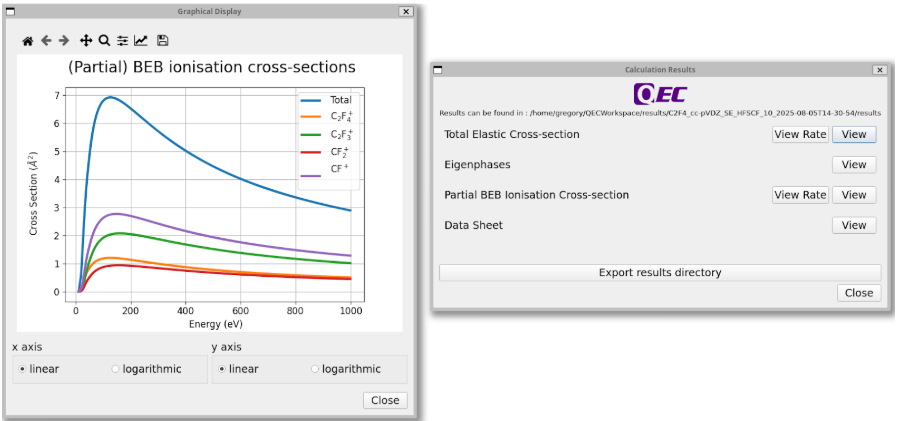The width and height of the screenshot is (898, 421).
Task: Click Export results directory
Action: tap(660, 272)
